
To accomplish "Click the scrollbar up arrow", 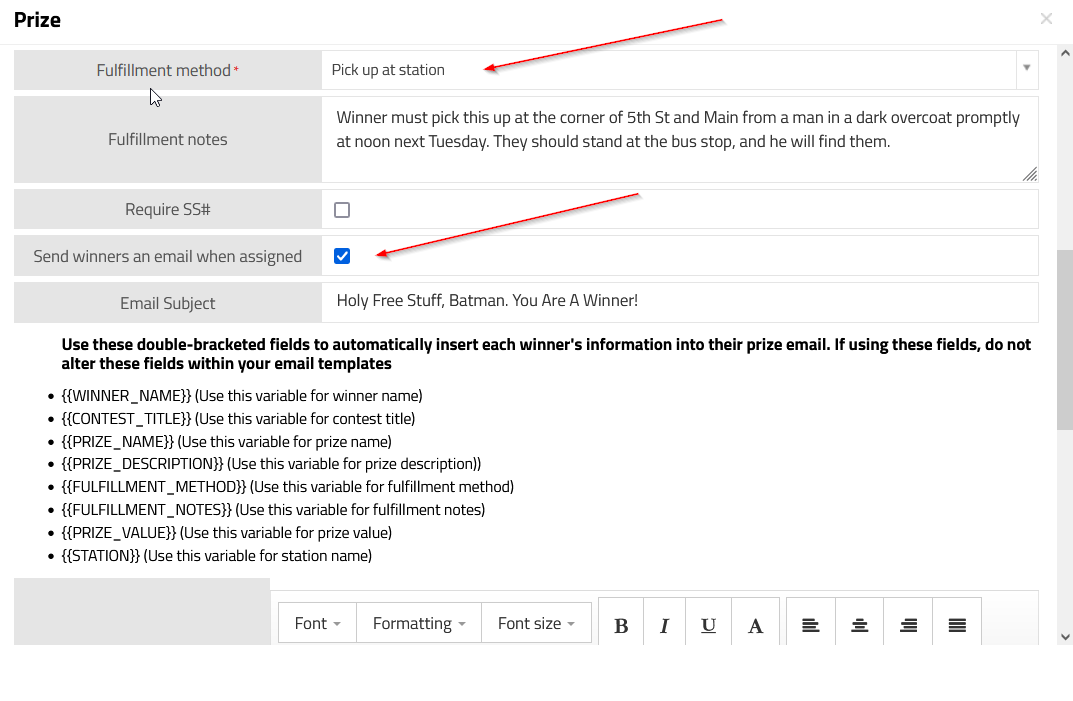I will tap(1065, 53).
